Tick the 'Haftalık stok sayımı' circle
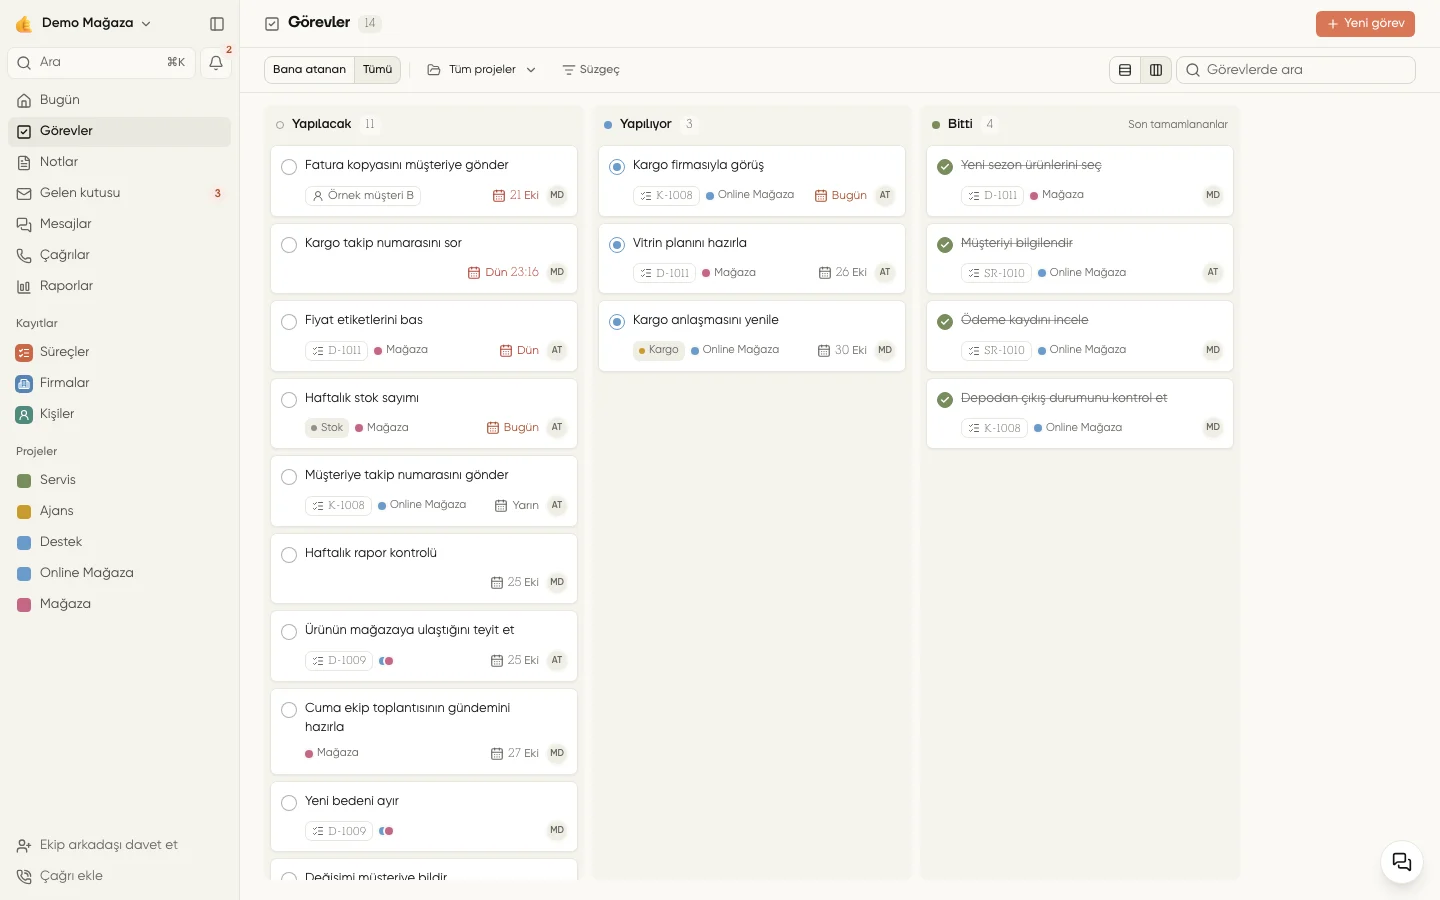This screenshot has height=900, width=1440. point(289,399)
